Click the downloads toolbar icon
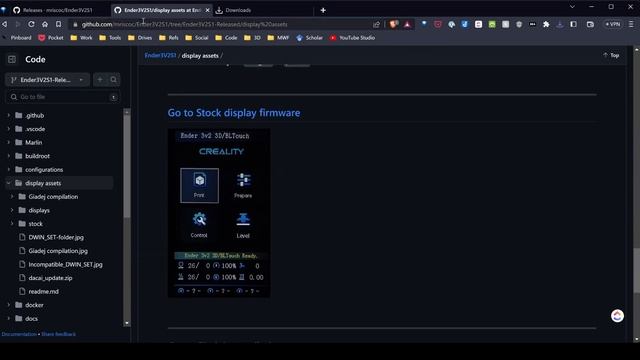Screen dimensions: 640x360 coord(560,24)
